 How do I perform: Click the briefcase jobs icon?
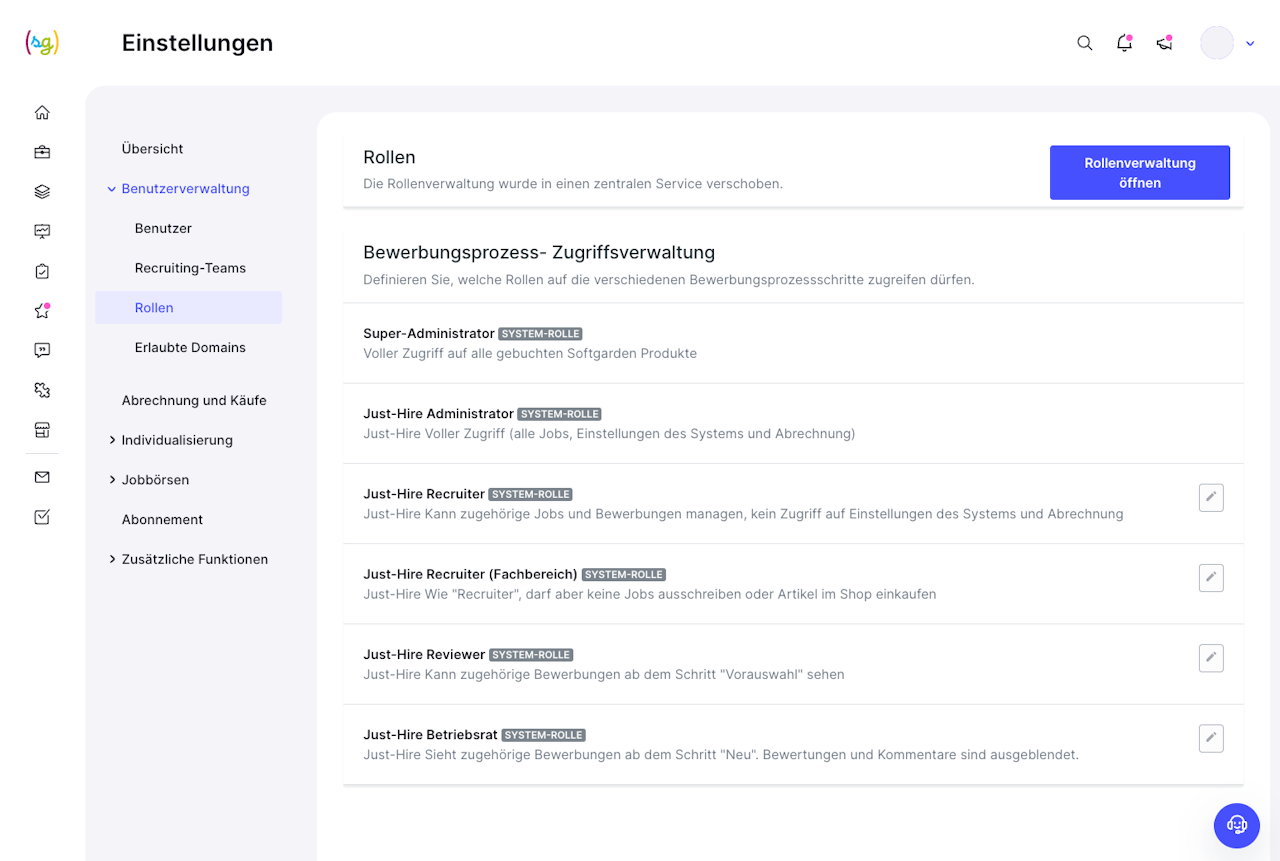(x=42, y=152)
